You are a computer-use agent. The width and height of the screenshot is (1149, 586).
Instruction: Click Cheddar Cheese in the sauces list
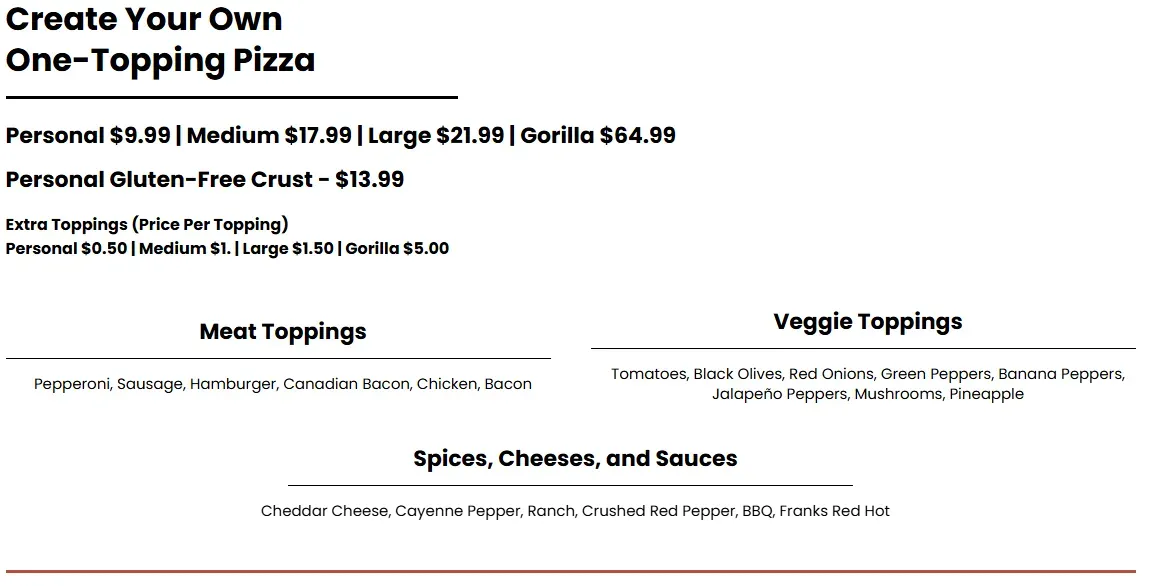pyautogui.click(x=324, y=511)
